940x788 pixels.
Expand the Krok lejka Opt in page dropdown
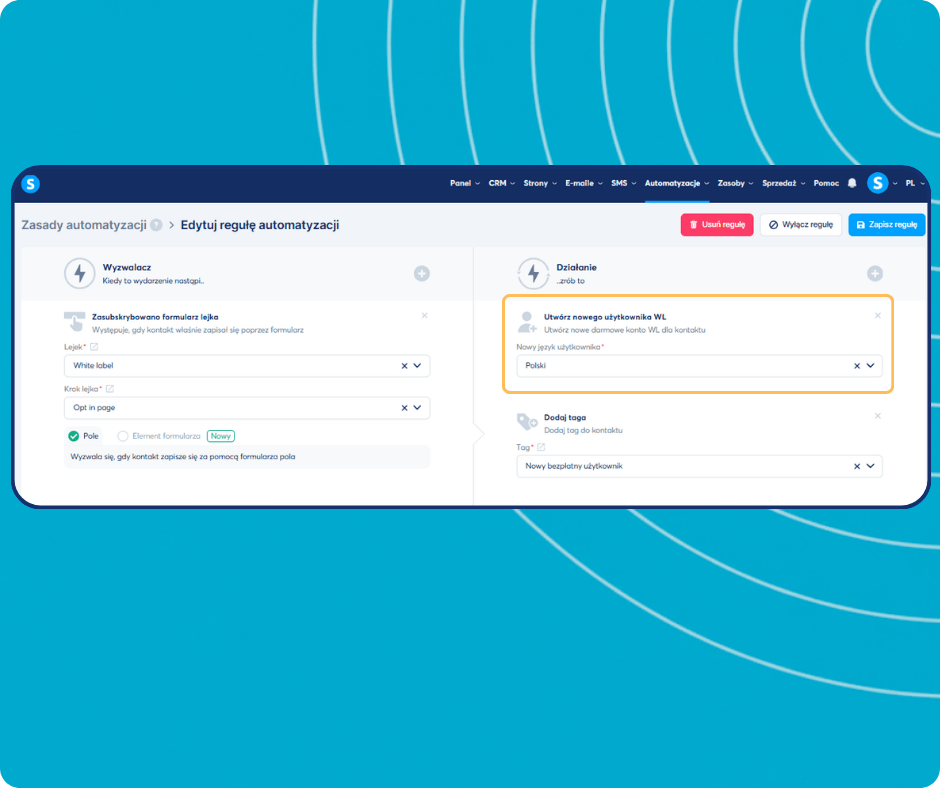pos(417,408)
